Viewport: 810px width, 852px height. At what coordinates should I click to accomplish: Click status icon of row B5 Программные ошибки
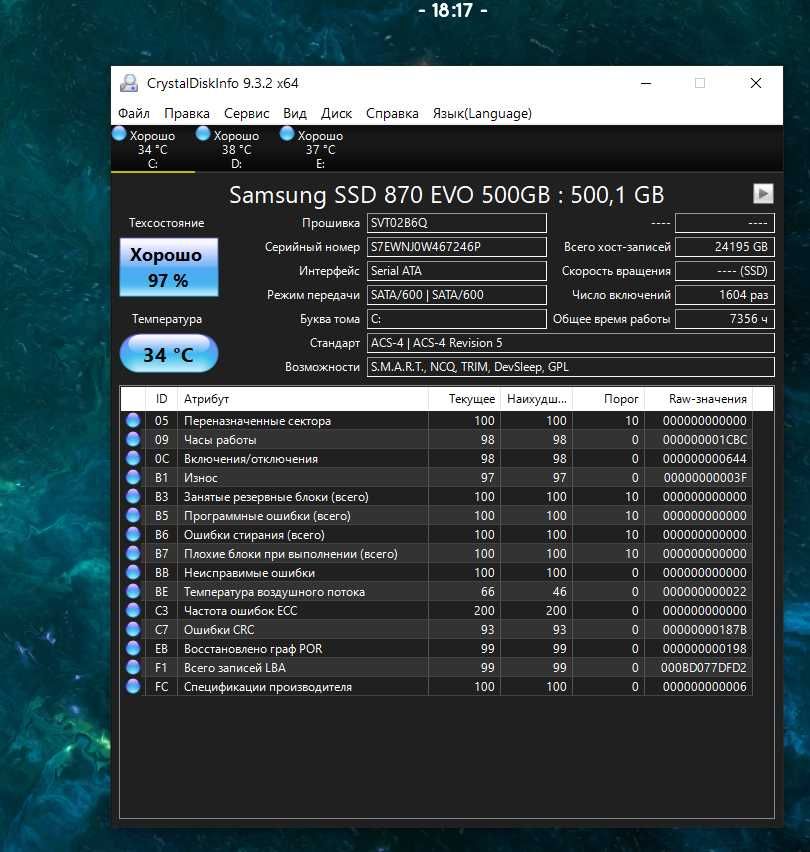(133, 515)
